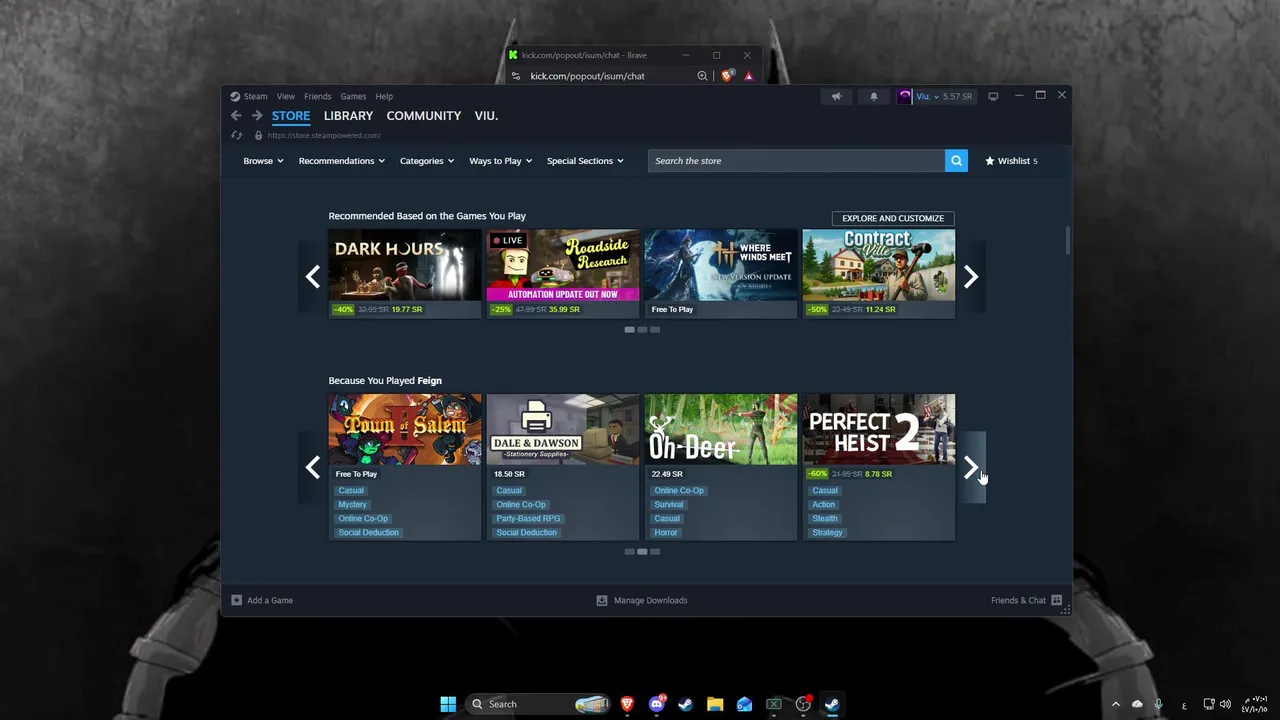Expand the Ways to Play dropdown

coord(501,160)
